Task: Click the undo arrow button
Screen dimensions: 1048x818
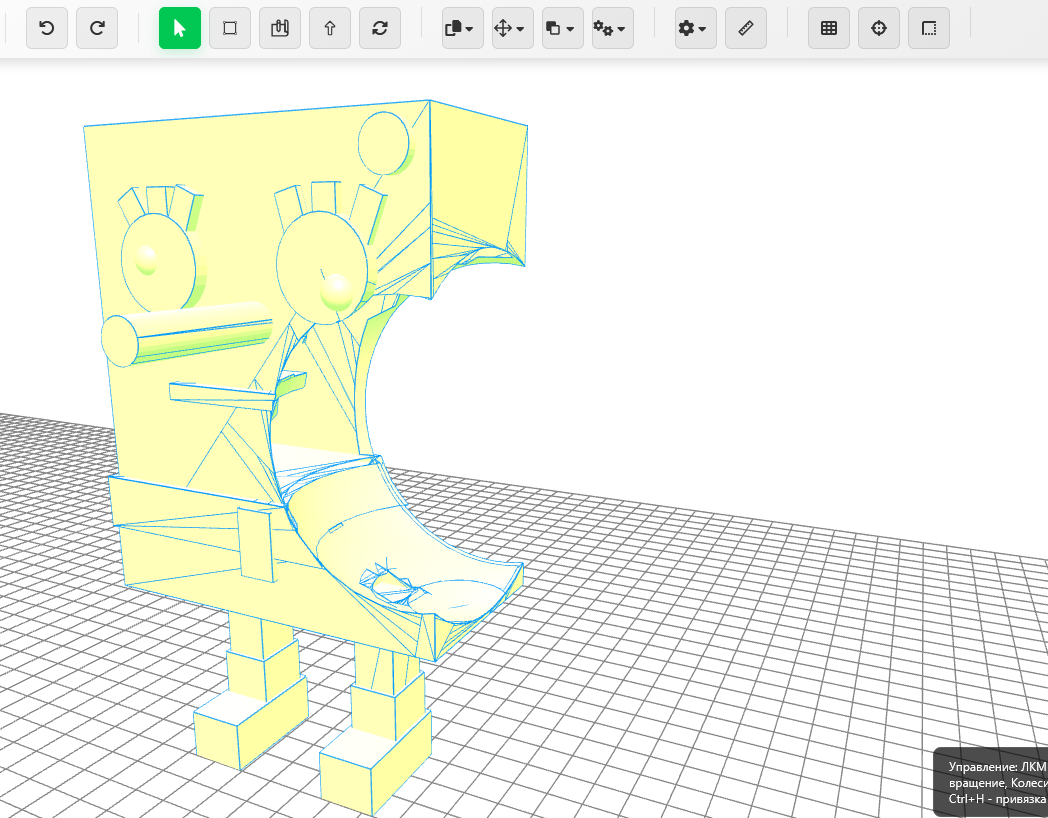Action: pyautogui.click(x=47, y=28)
